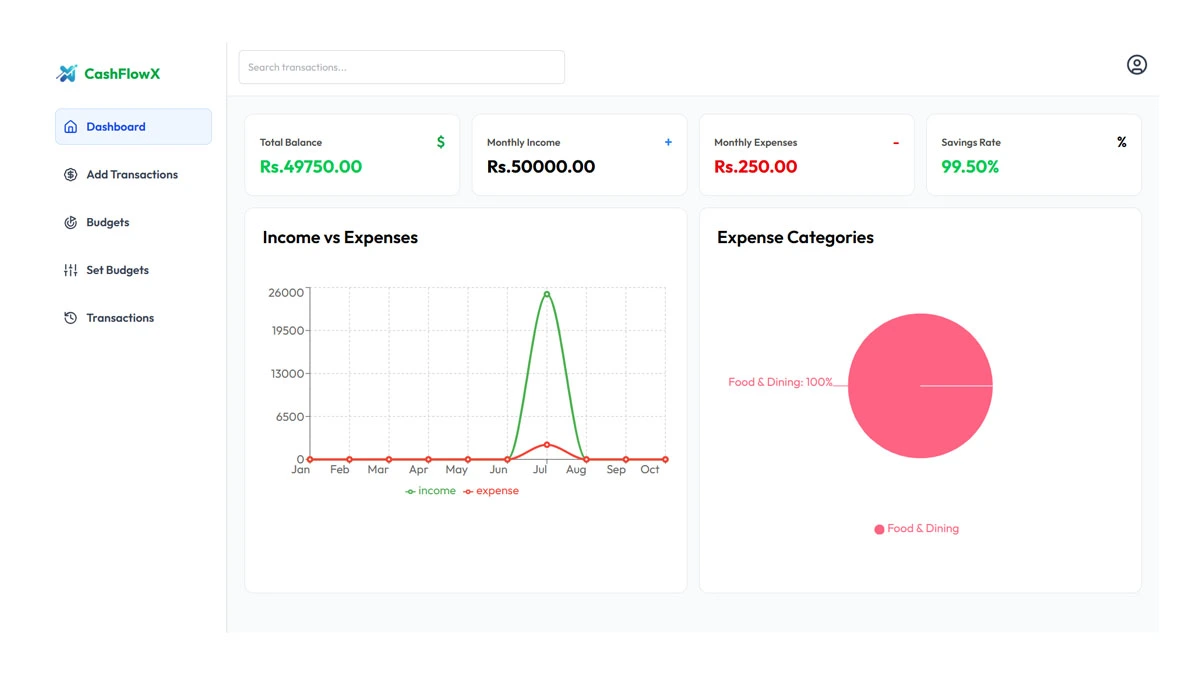The height and width of the screenshot is (675, 1200).
Task: Open the Budgets section
Action: point(133,223)
